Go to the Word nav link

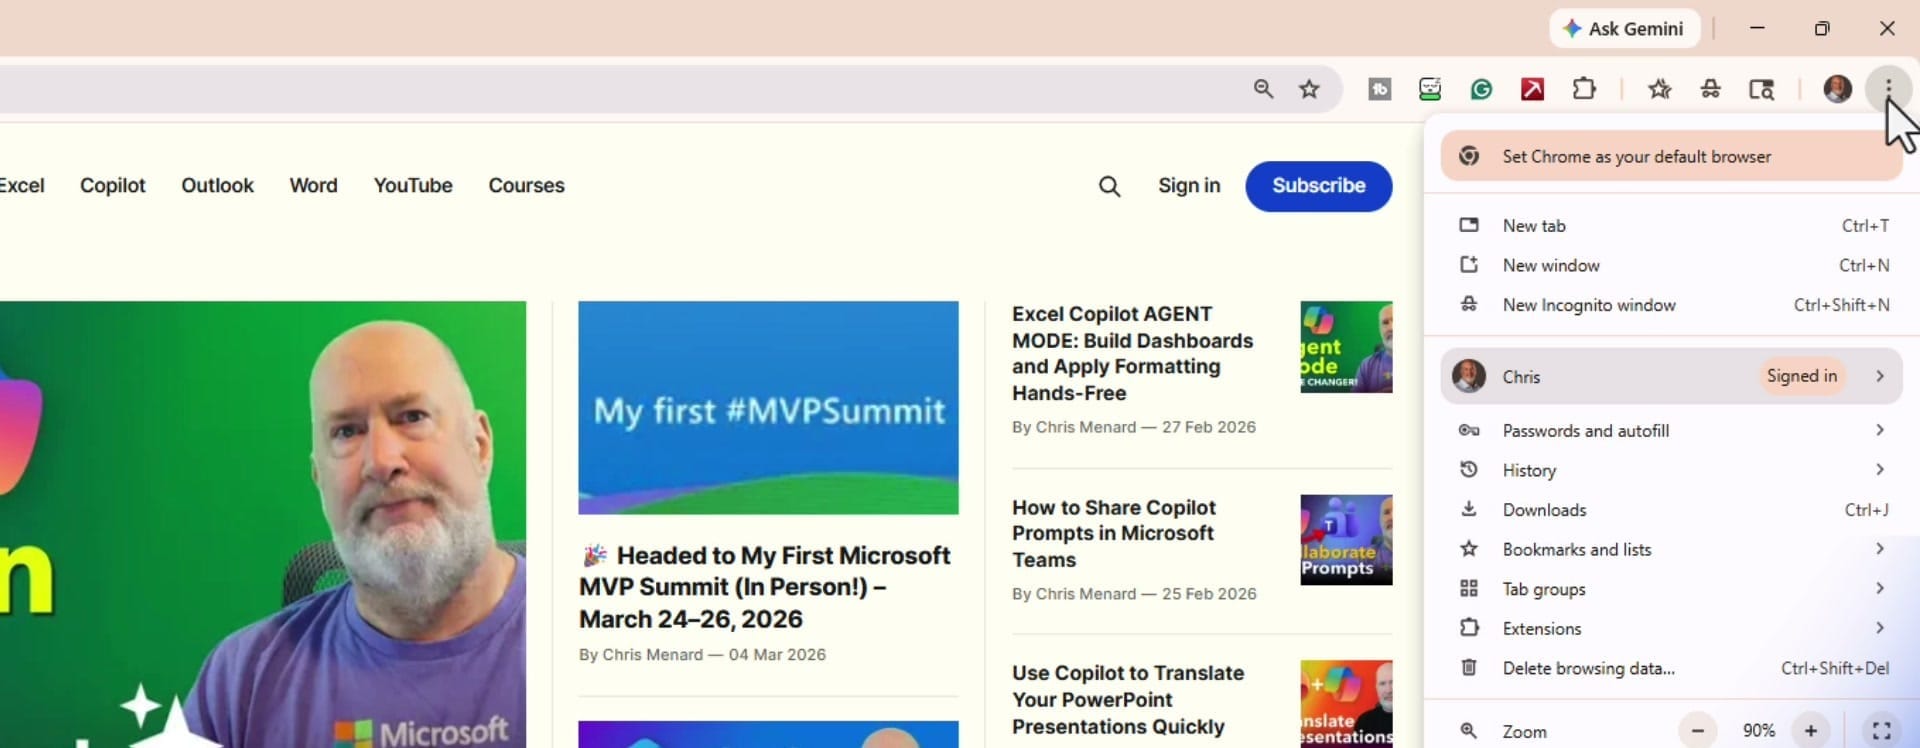tap(313, 186)
